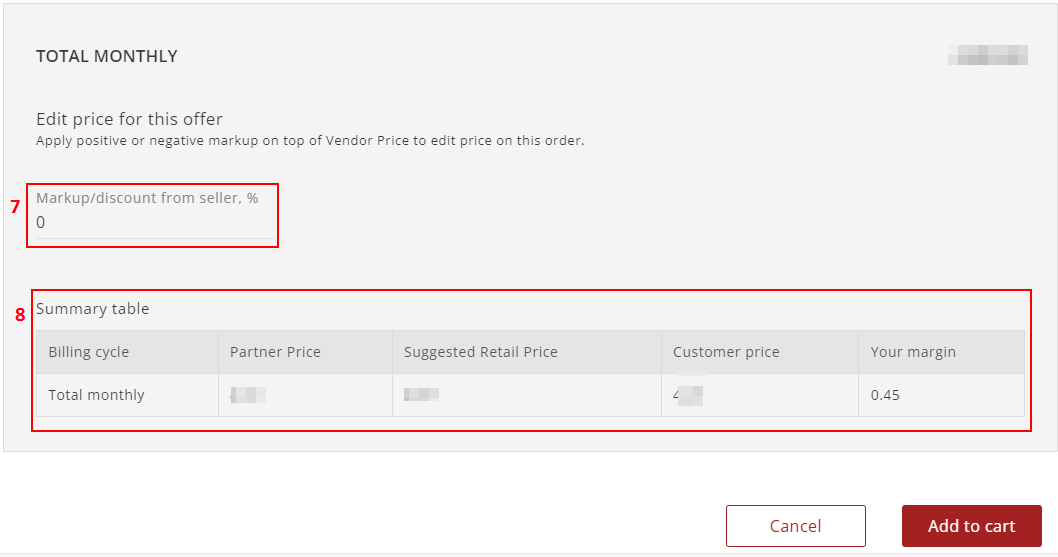
Task: Focus the Markup/discount from seller field
Action: click(155, 223)
